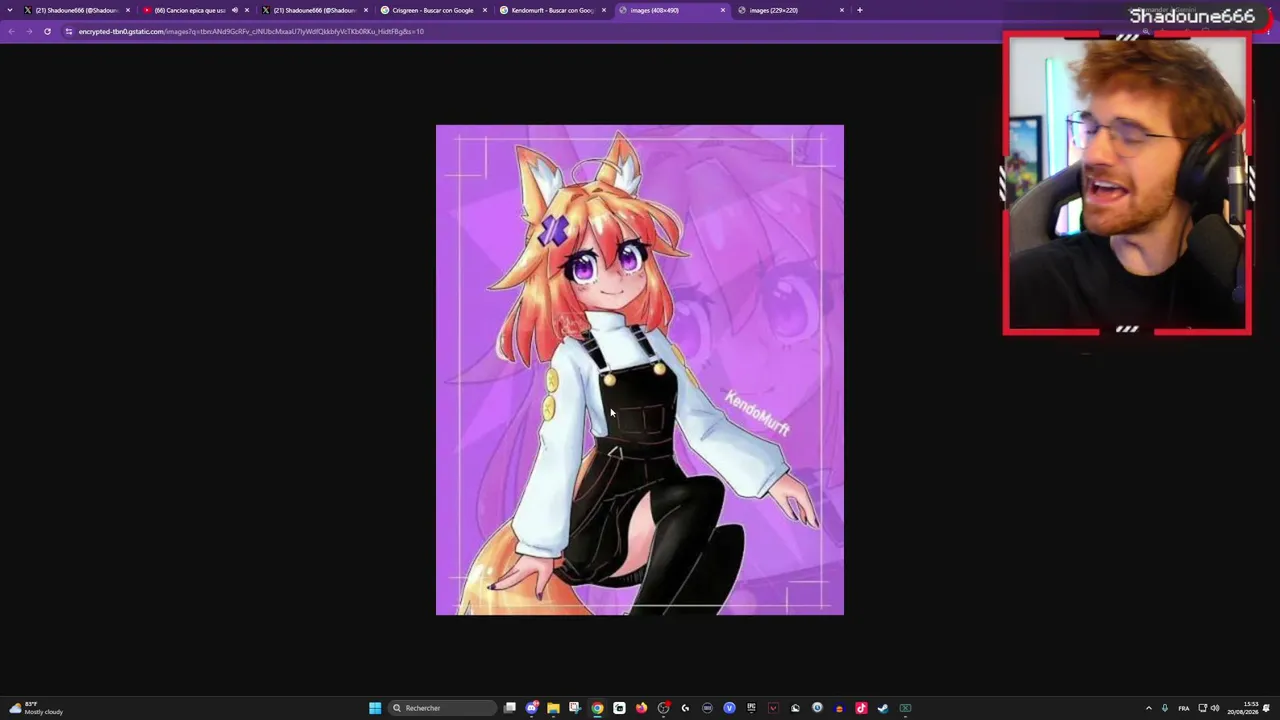This screenshot has height=720, width=1280.
Task: Close the images (408×490) tab
Action: click(723, 10)
